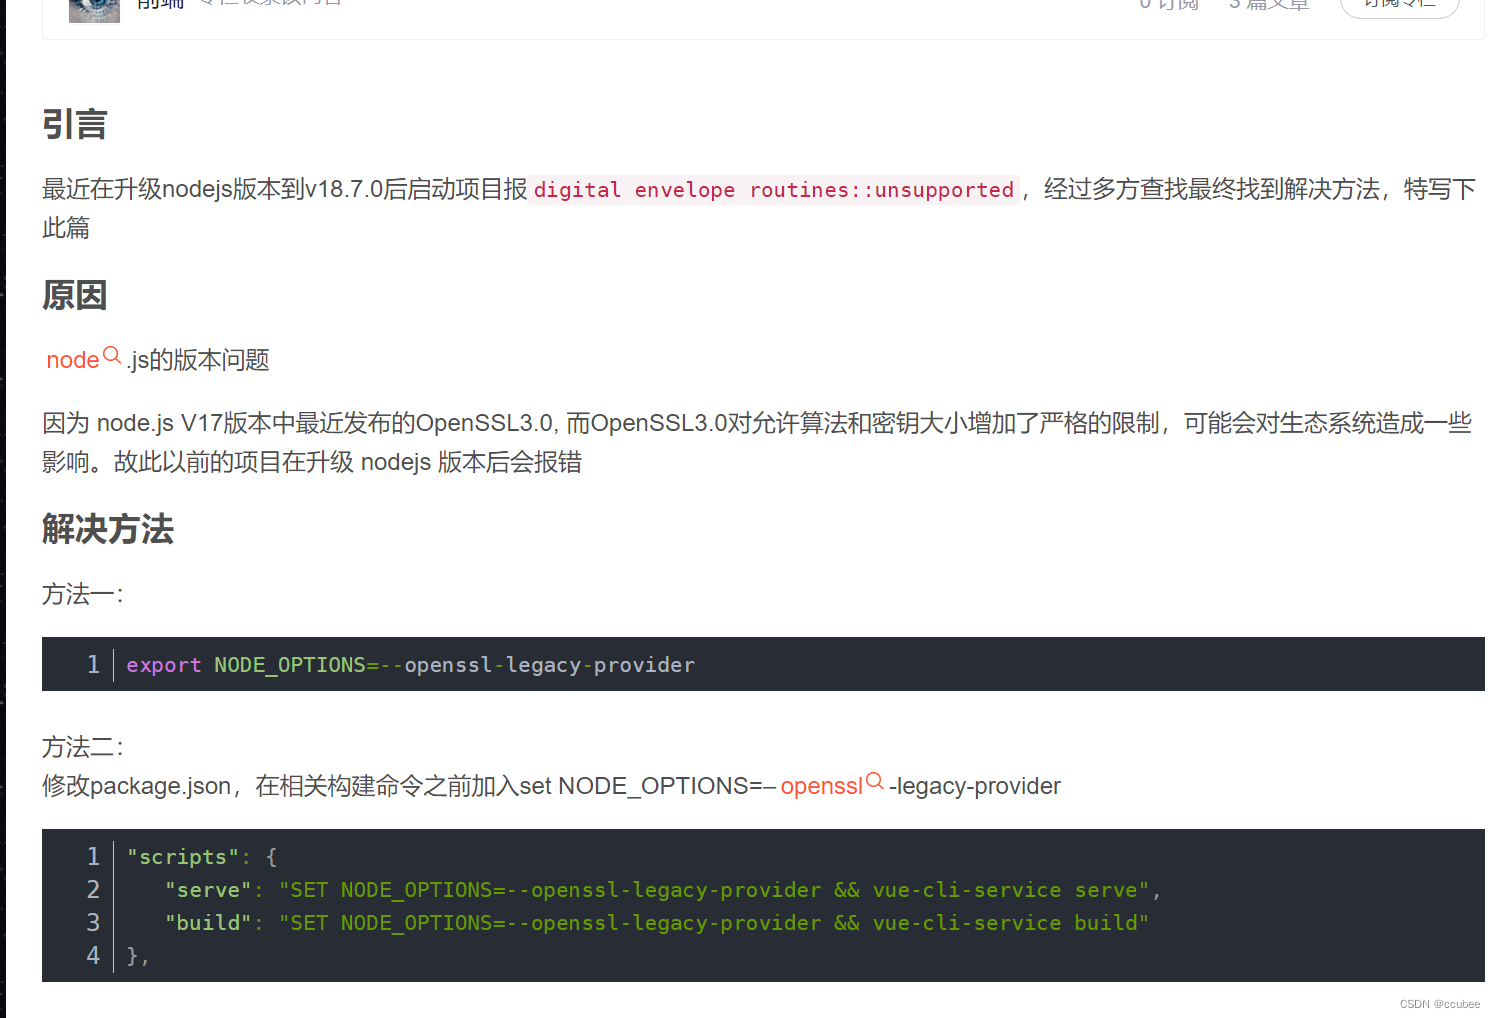Click the "方法二:" label
Viewport: 1495px width, 1018px height.
83,747
